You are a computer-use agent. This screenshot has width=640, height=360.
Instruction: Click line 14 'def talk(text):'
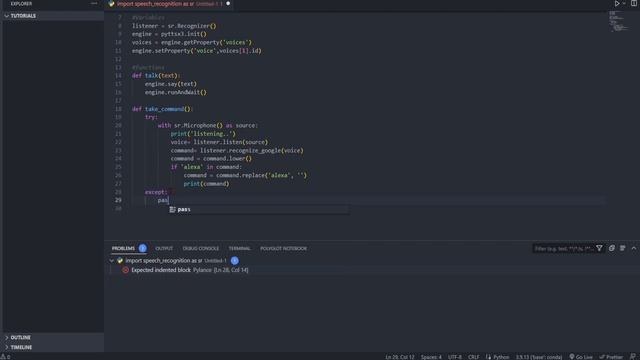pos(156,76)
